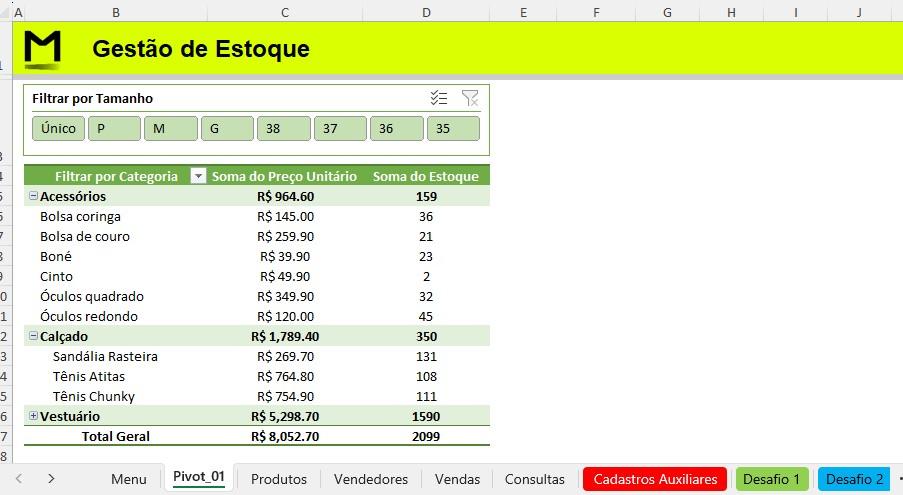Select size 36 in slicer
Screen dimensions: 903x495
pos(396,128)
